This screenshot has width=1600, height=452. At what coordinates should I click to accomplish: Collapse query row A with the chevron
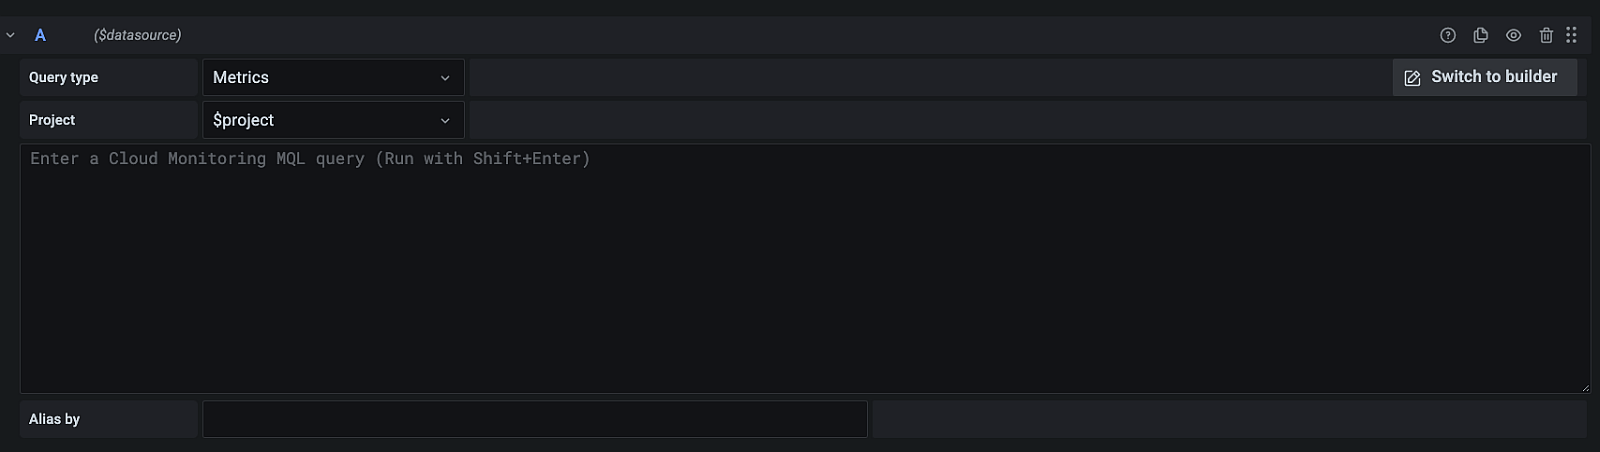pyautogui.click(x=10, y=35)
